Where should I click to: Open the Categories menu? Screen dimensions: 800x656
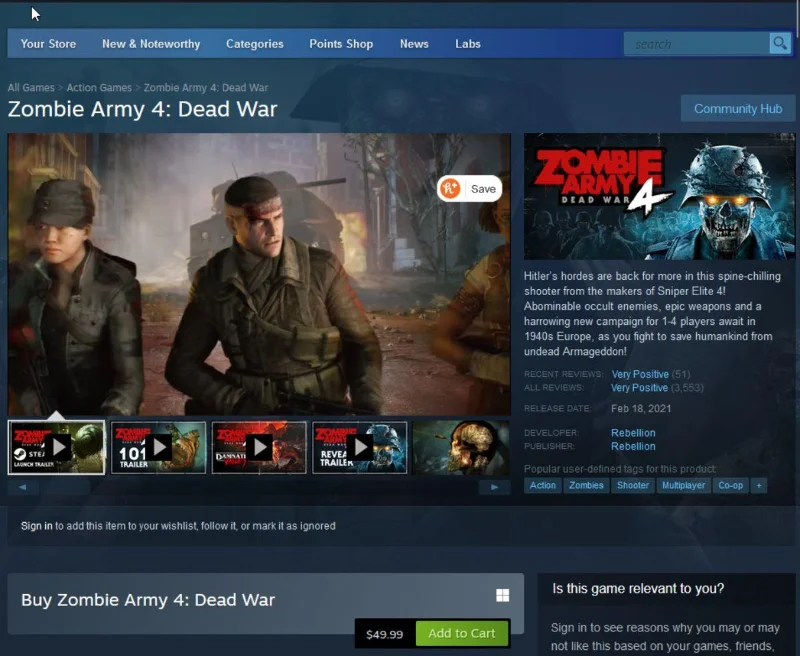pyautogui.click(x=255, y=44)
